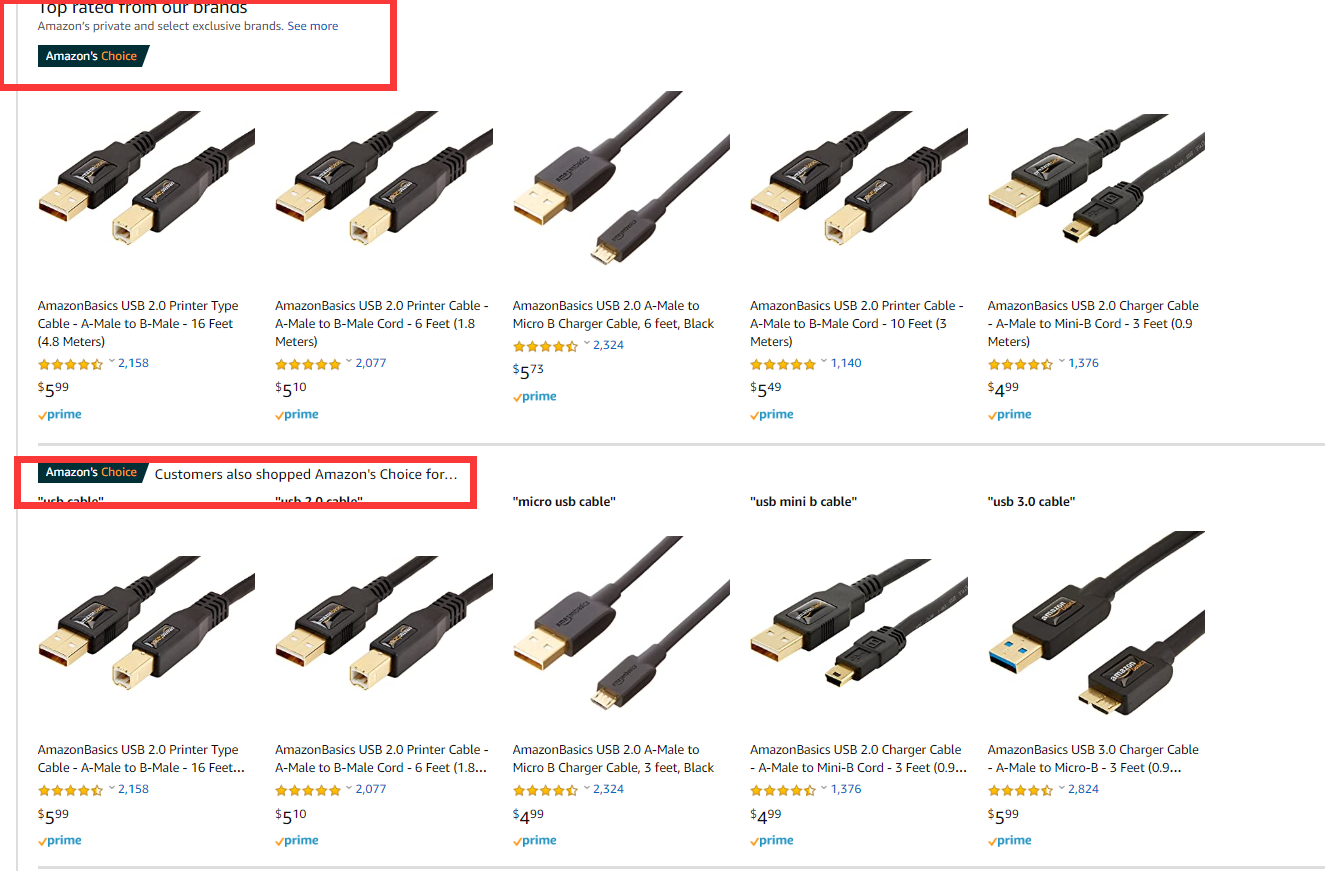The height and width of the screenshot is (871, 1325).
Task: Click the Prime logo below the $5.49 price
Action: pos(772,415)
